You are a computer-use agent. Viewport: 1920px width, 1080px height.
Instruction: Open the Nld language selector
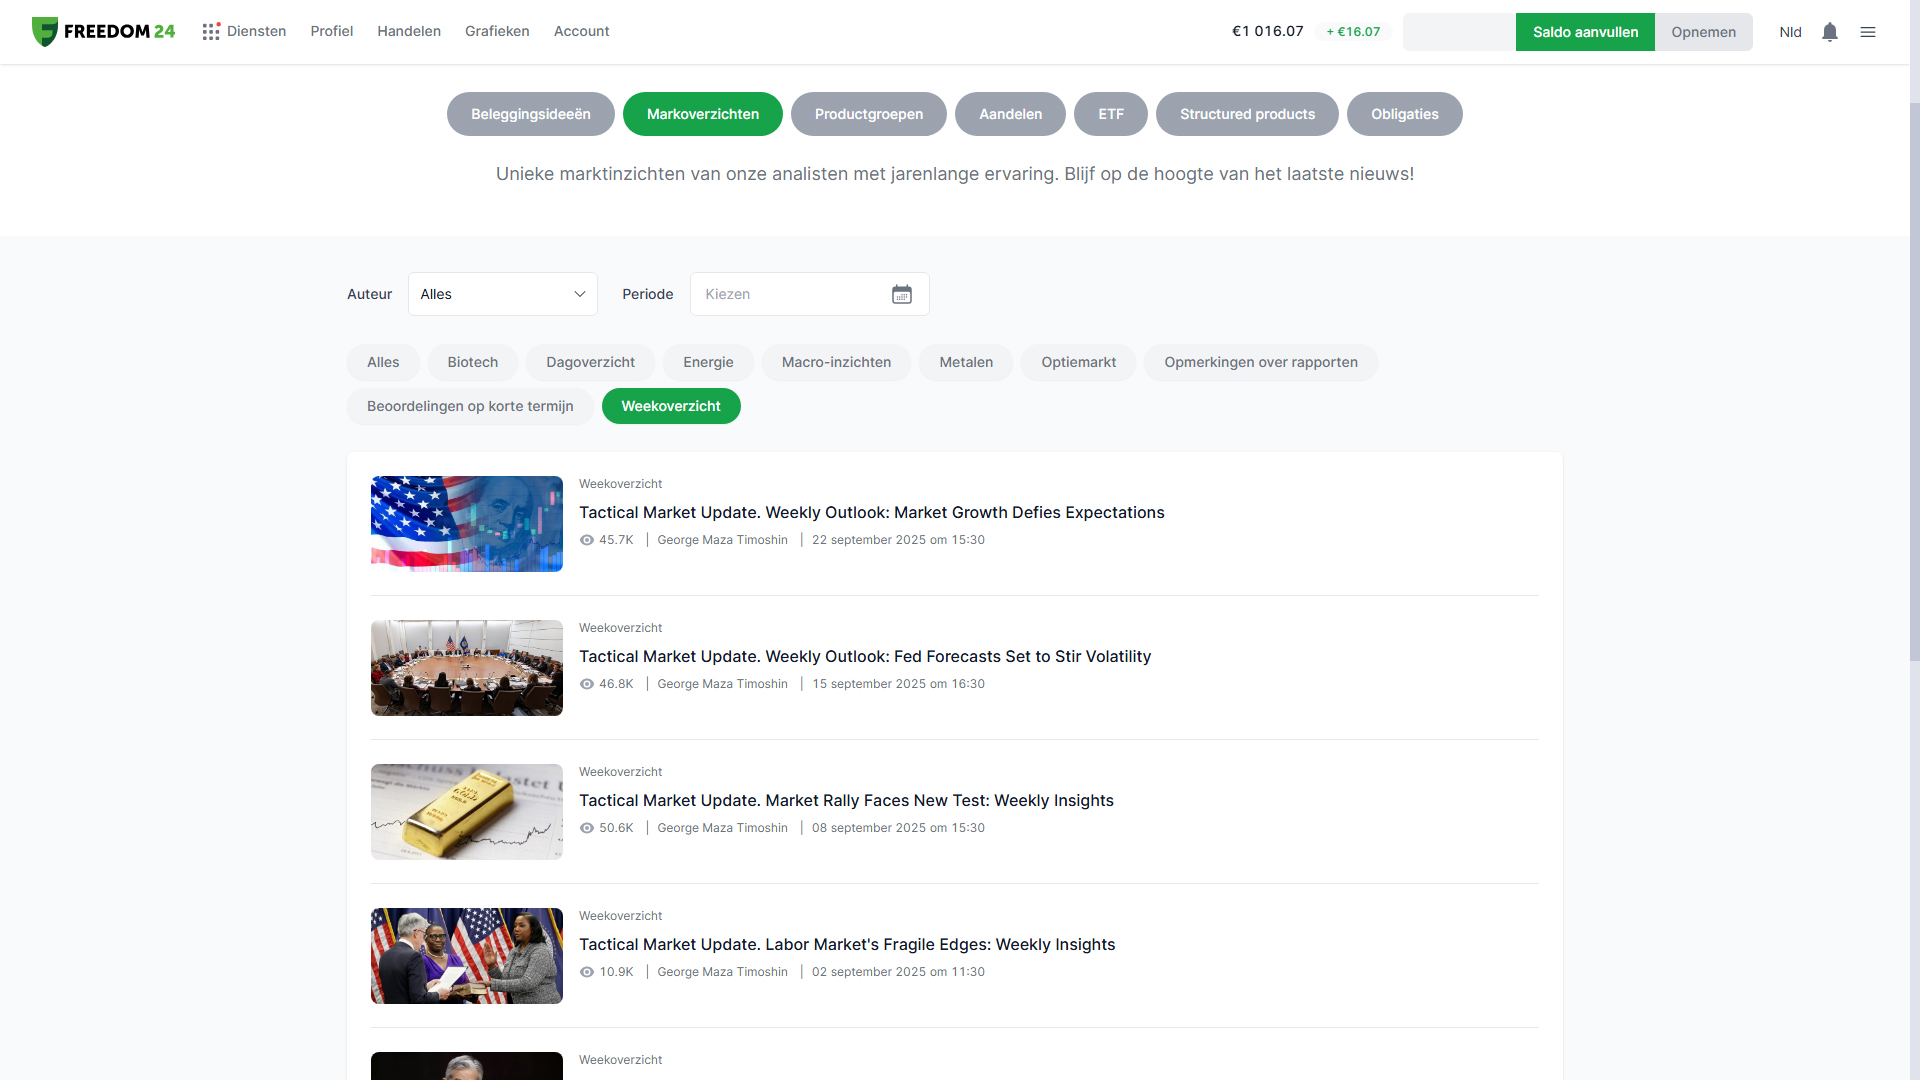[1790, 32]
